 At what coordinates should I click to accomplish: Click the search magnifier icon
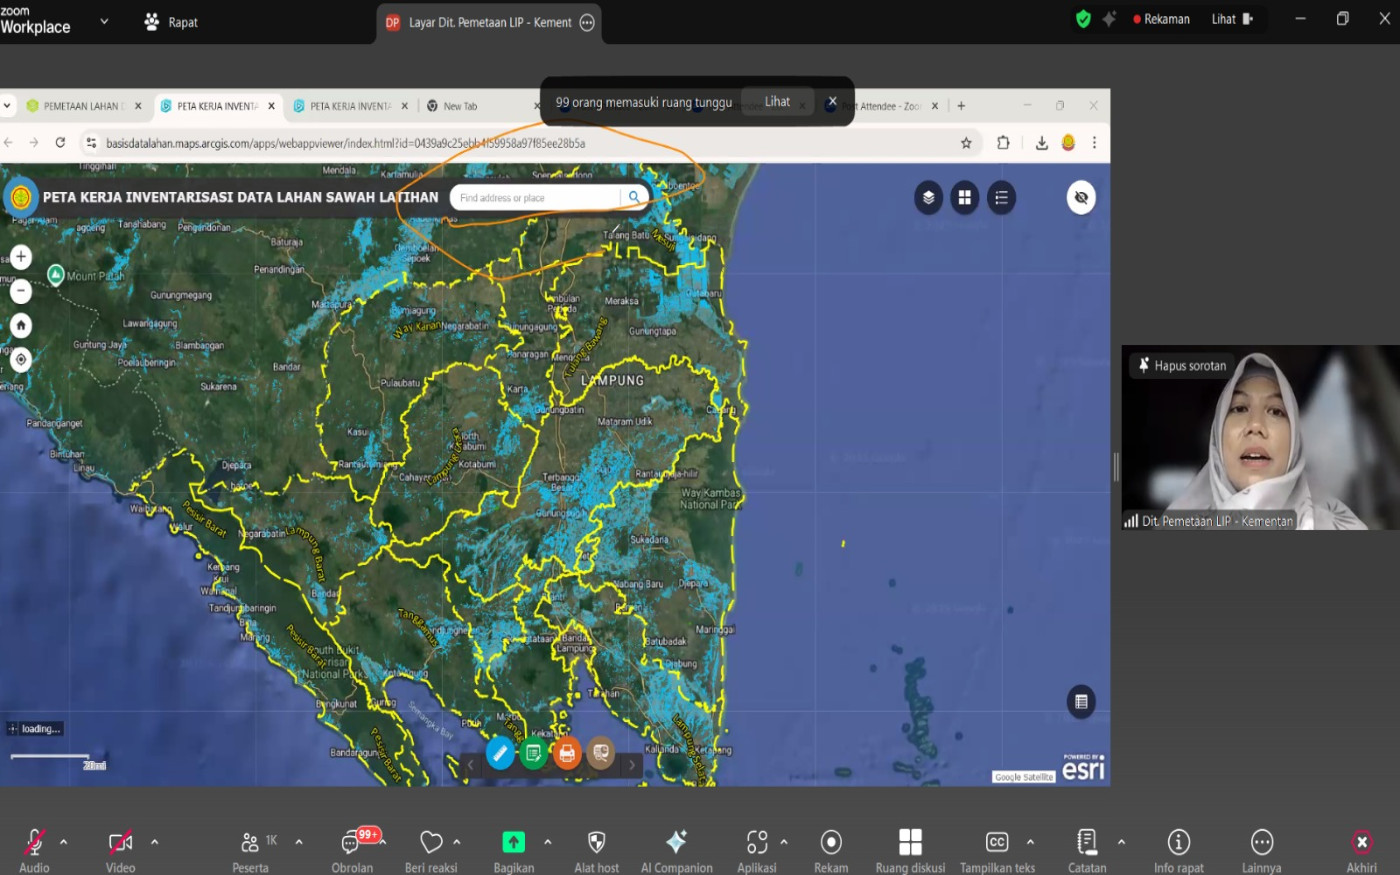(634, 198)
